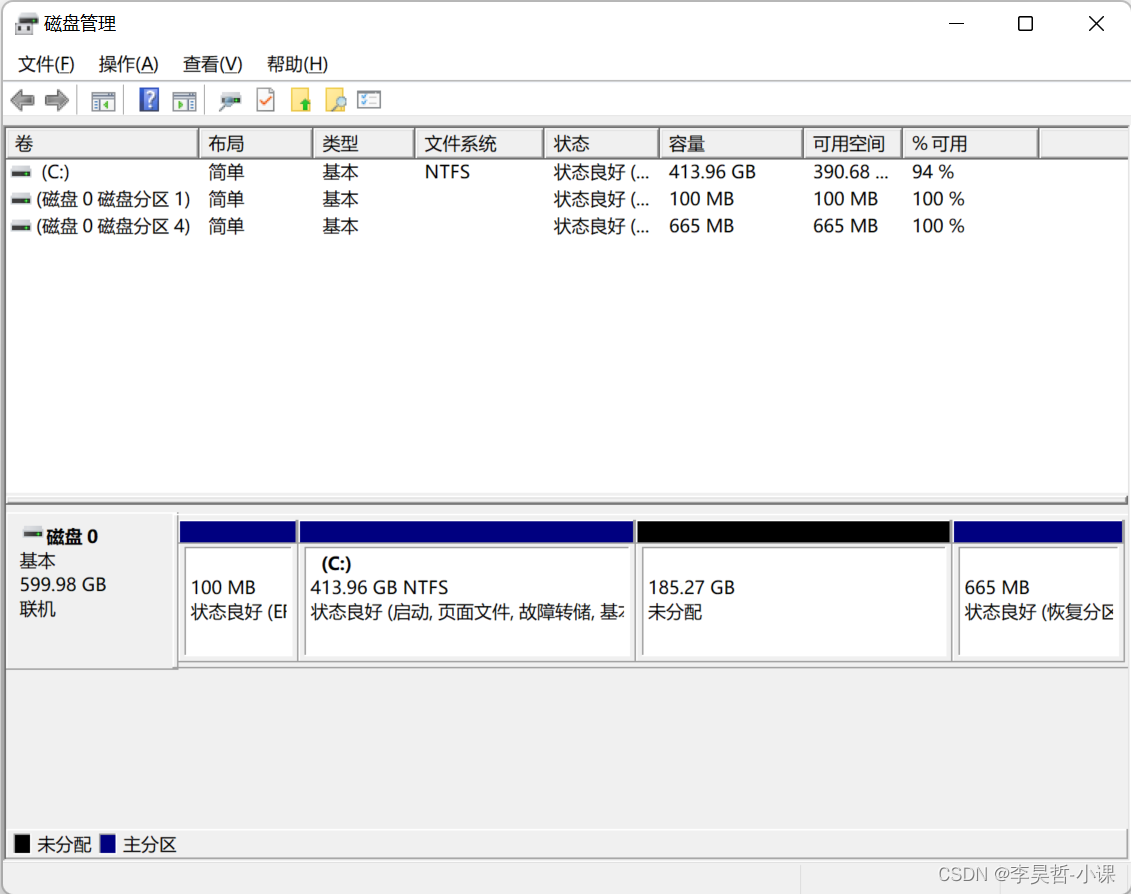The image size is (1131, 894).
Task: Select the 665 MB recovery partition block
Action: (1038, 590)
